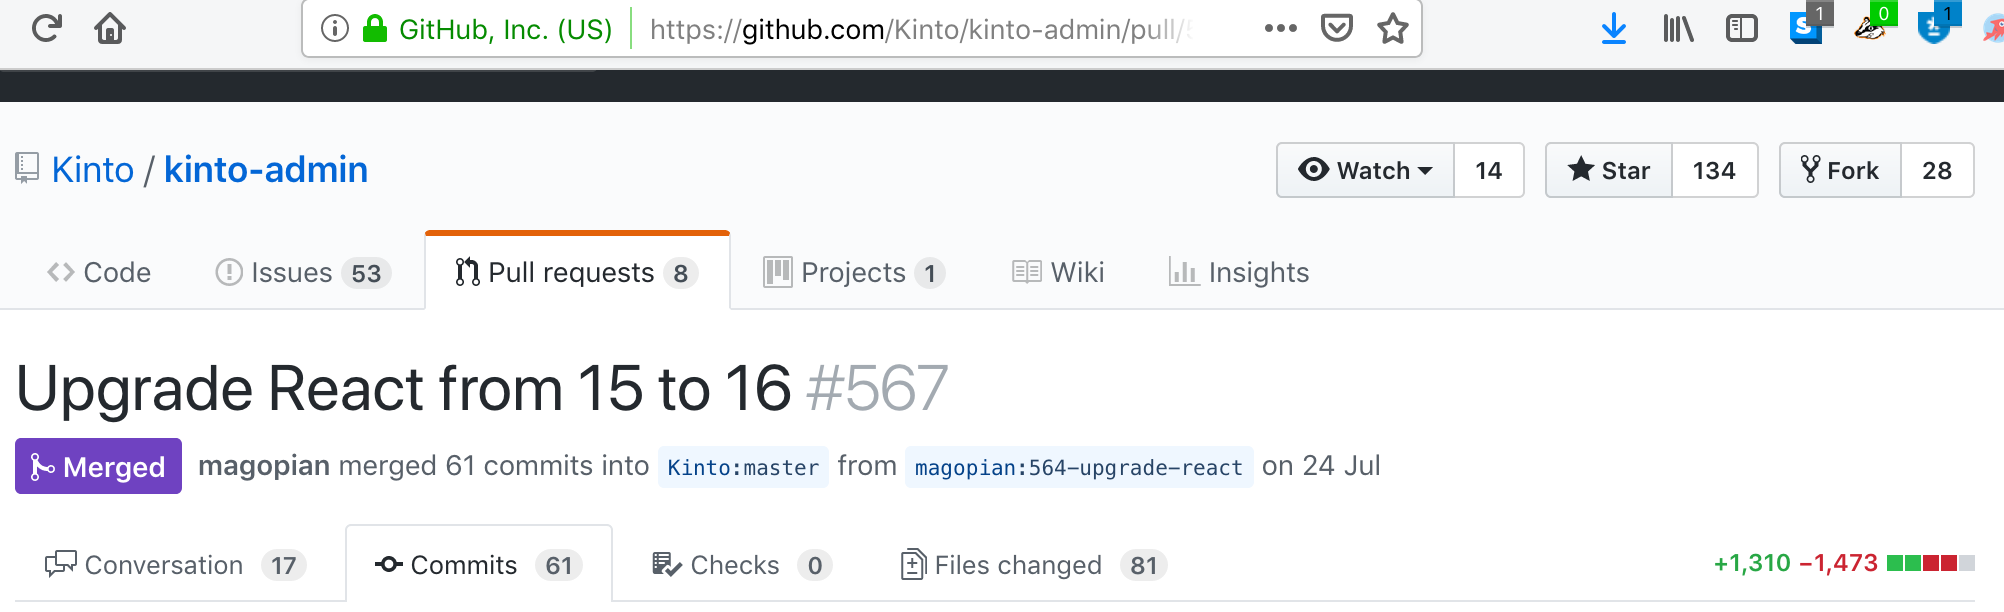Save page to Pocket icon

coord(1337,28)
